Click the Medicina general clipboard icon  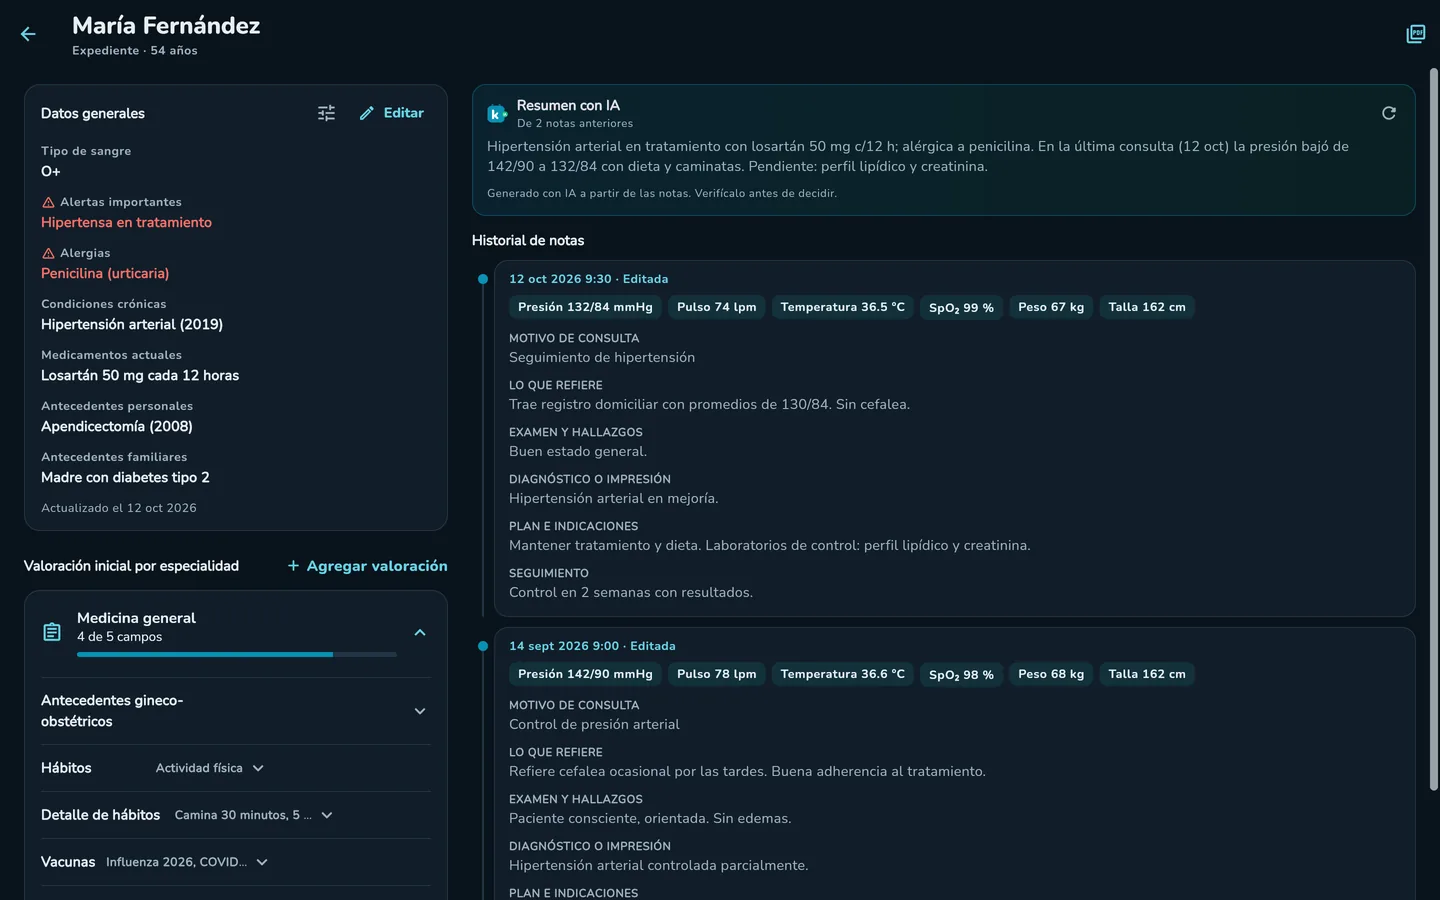click(x=52, y=632)
